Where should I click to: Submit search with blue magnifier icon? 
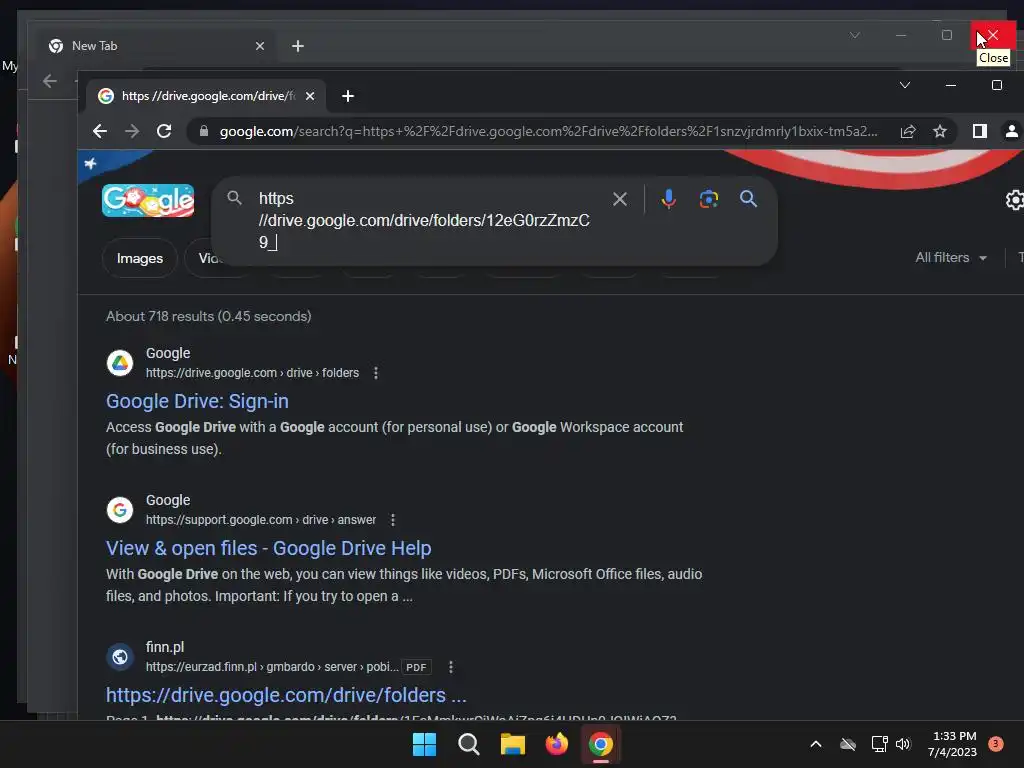[748, 199]
